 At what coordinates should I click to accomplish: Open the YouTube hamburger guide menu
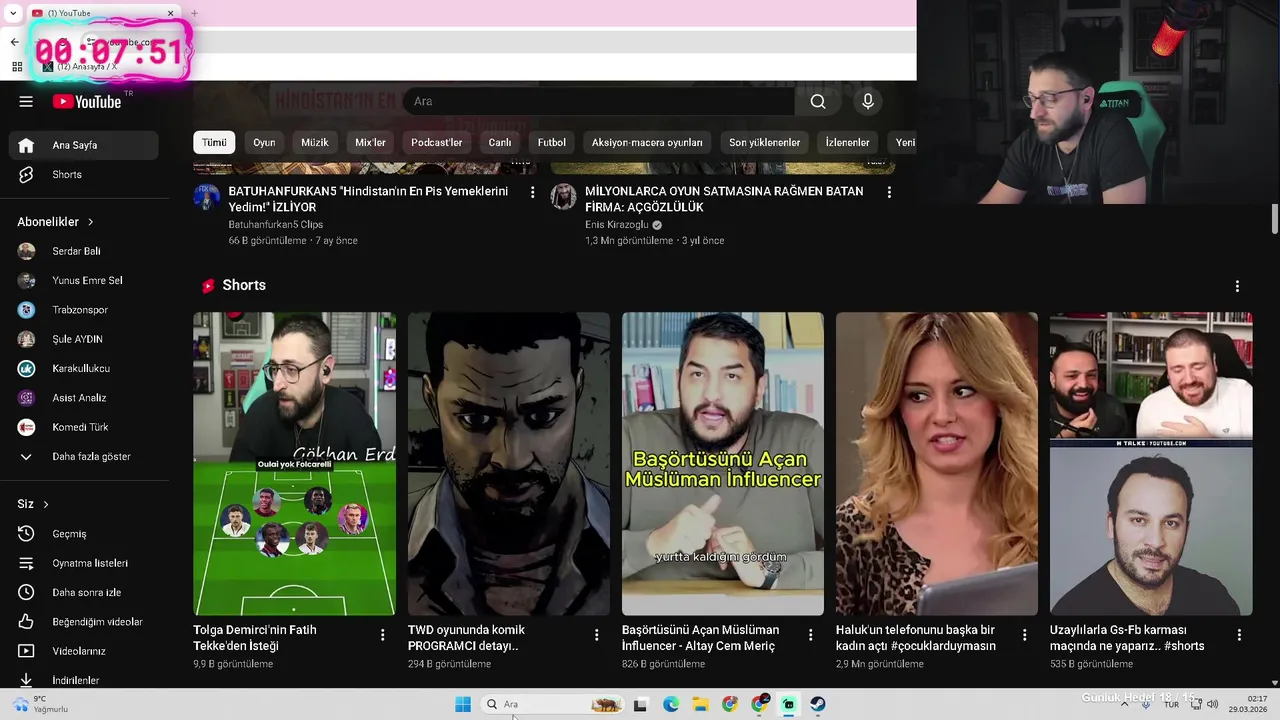pyautogui.click(x=26, y=101)
